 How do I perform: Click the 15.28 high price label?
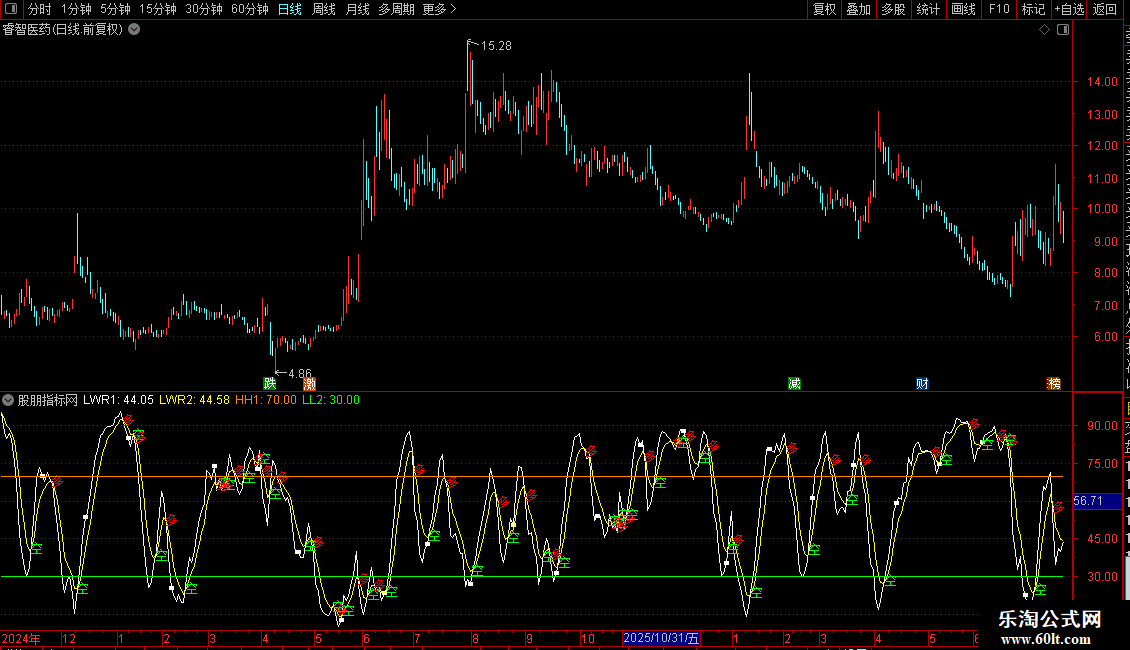(496, 46)
